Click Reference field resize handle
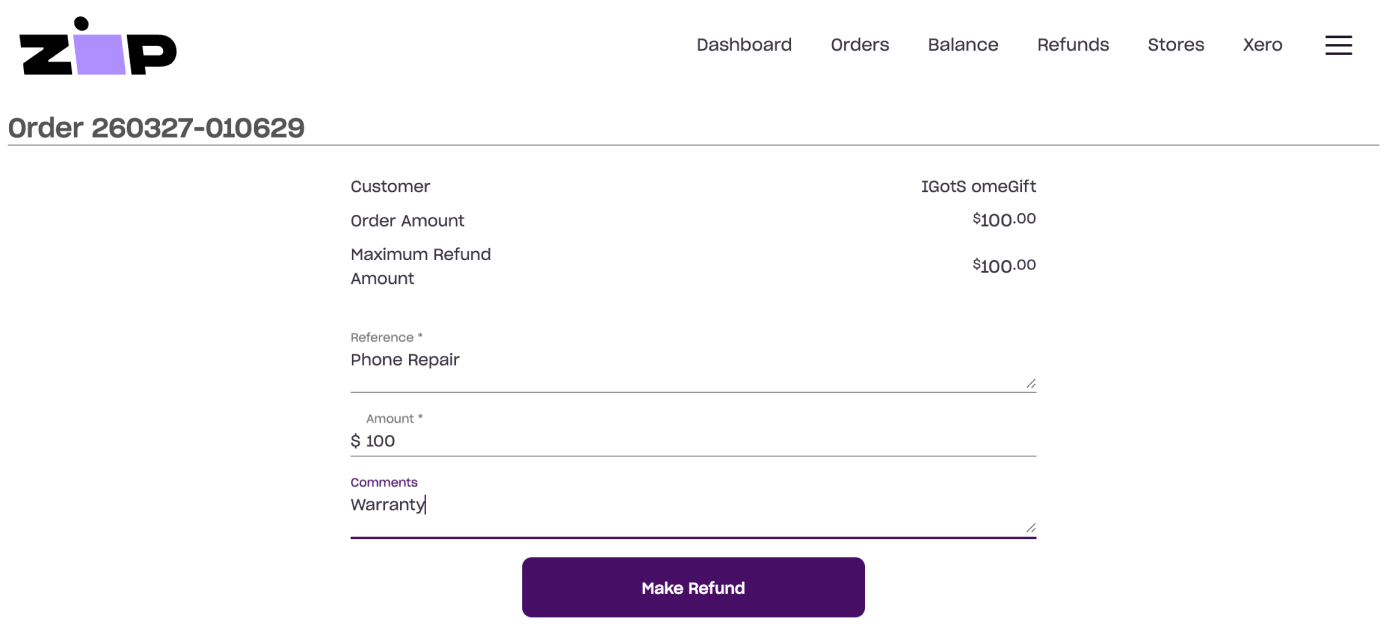Viewport: 1393px width, 644px height. tap(1030, 383)
